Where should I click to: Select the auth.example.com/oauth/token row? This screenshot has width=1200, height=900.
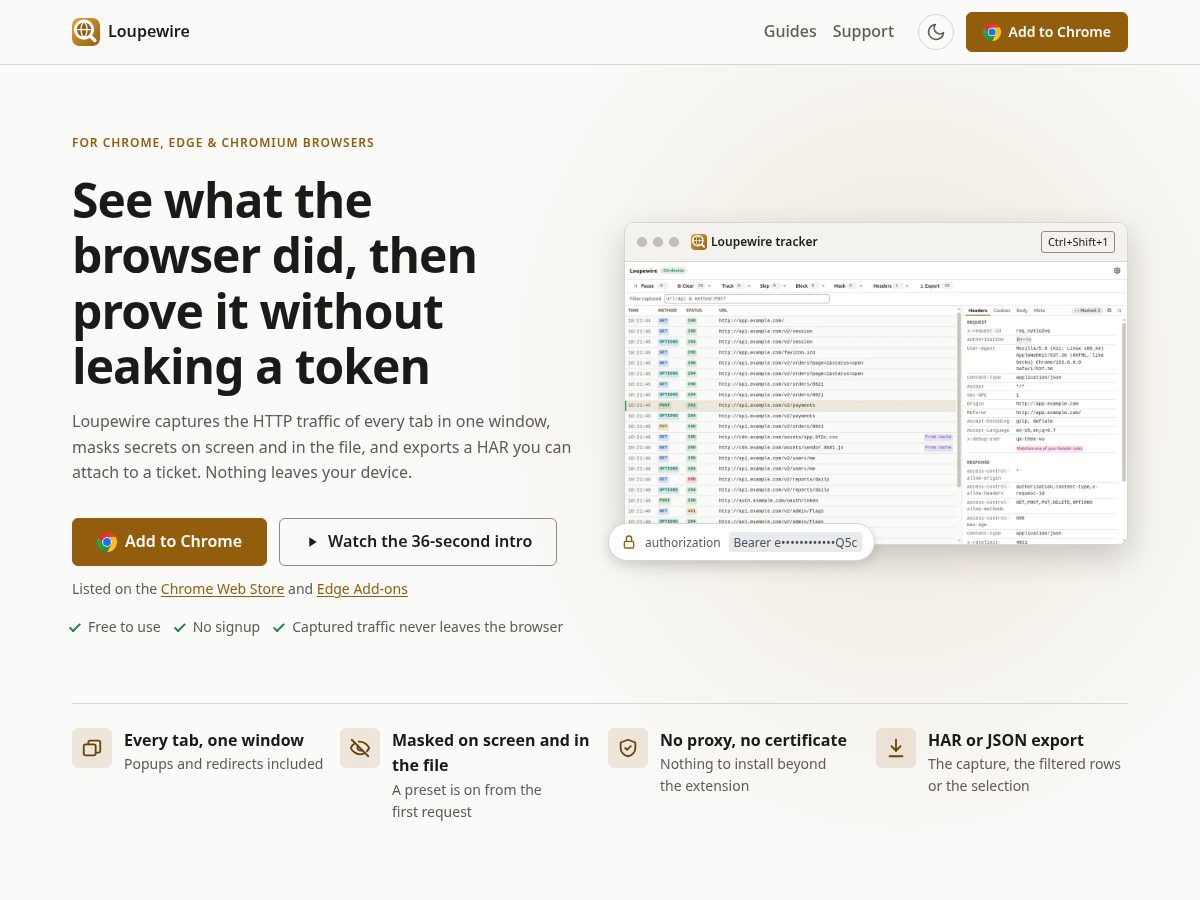coord(792,500)
